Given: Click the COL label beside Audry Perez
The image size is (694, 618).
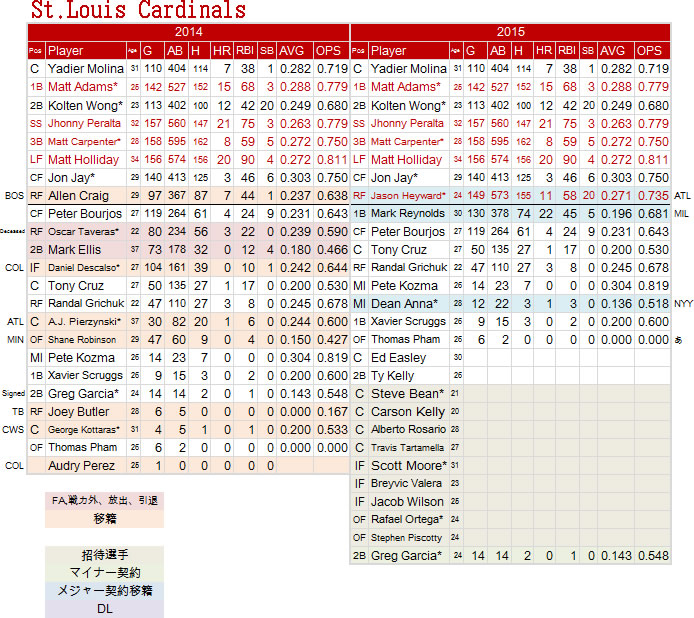Looking at the screenshot, I should (15, 466).
